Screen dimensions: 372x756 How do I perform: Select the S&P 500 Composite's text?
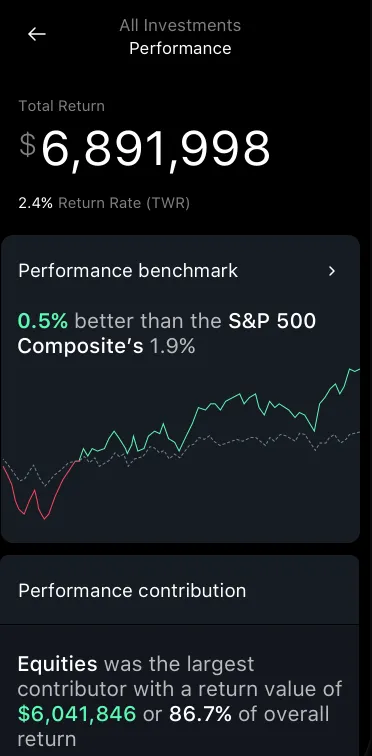pos(167,334)
